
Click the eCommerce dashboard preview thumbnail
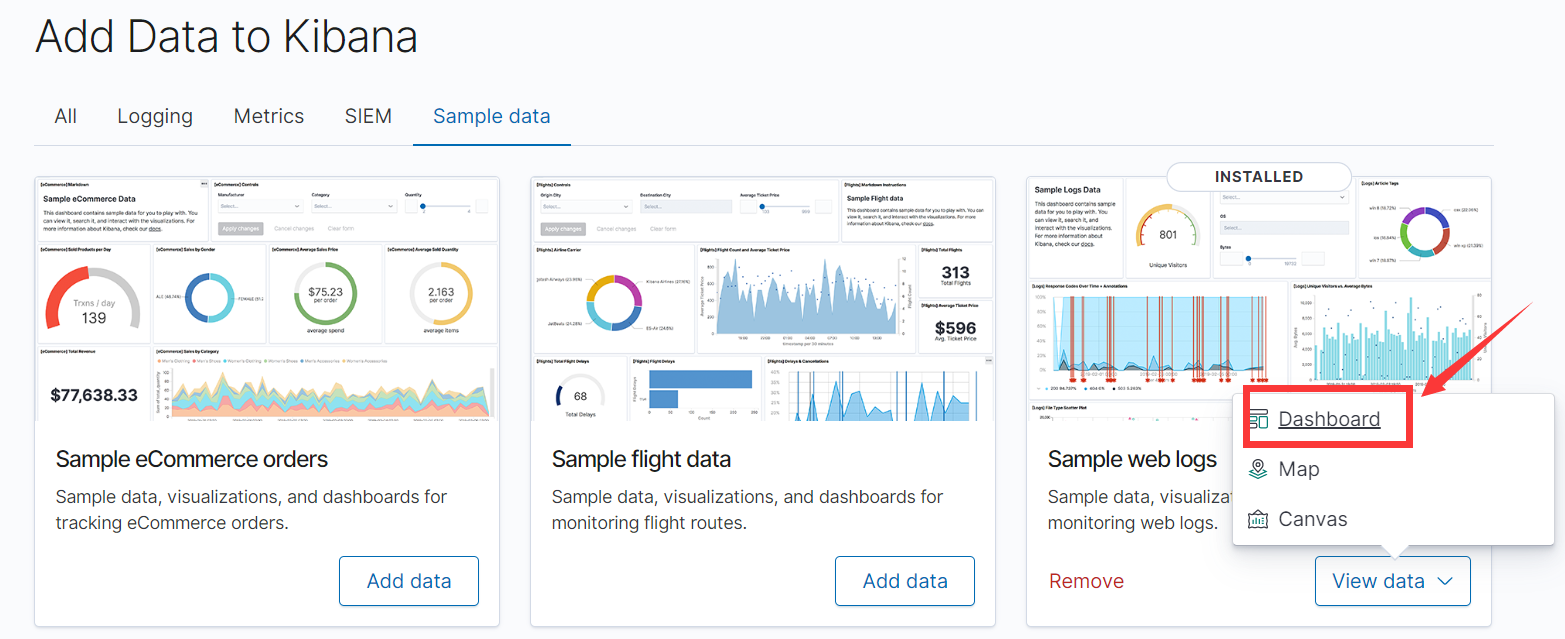click(x=267, y=298)
